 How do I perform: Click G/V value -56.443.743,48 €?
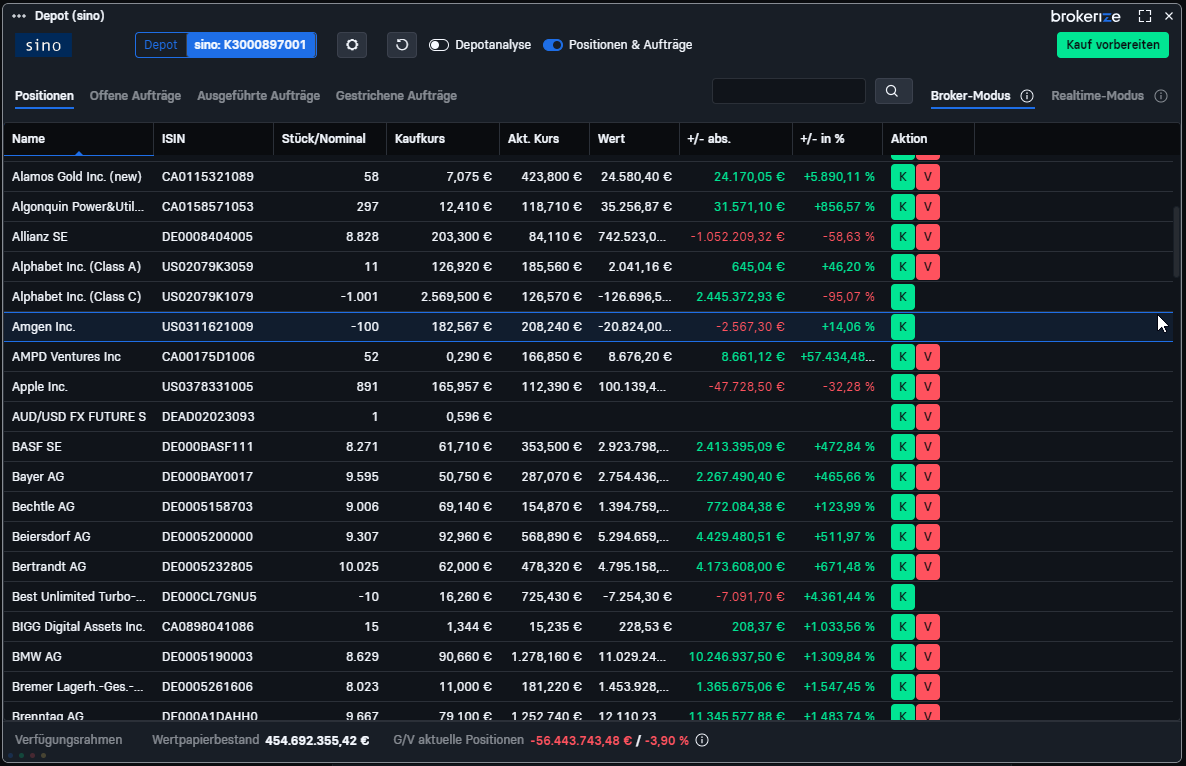coord(581,741)
